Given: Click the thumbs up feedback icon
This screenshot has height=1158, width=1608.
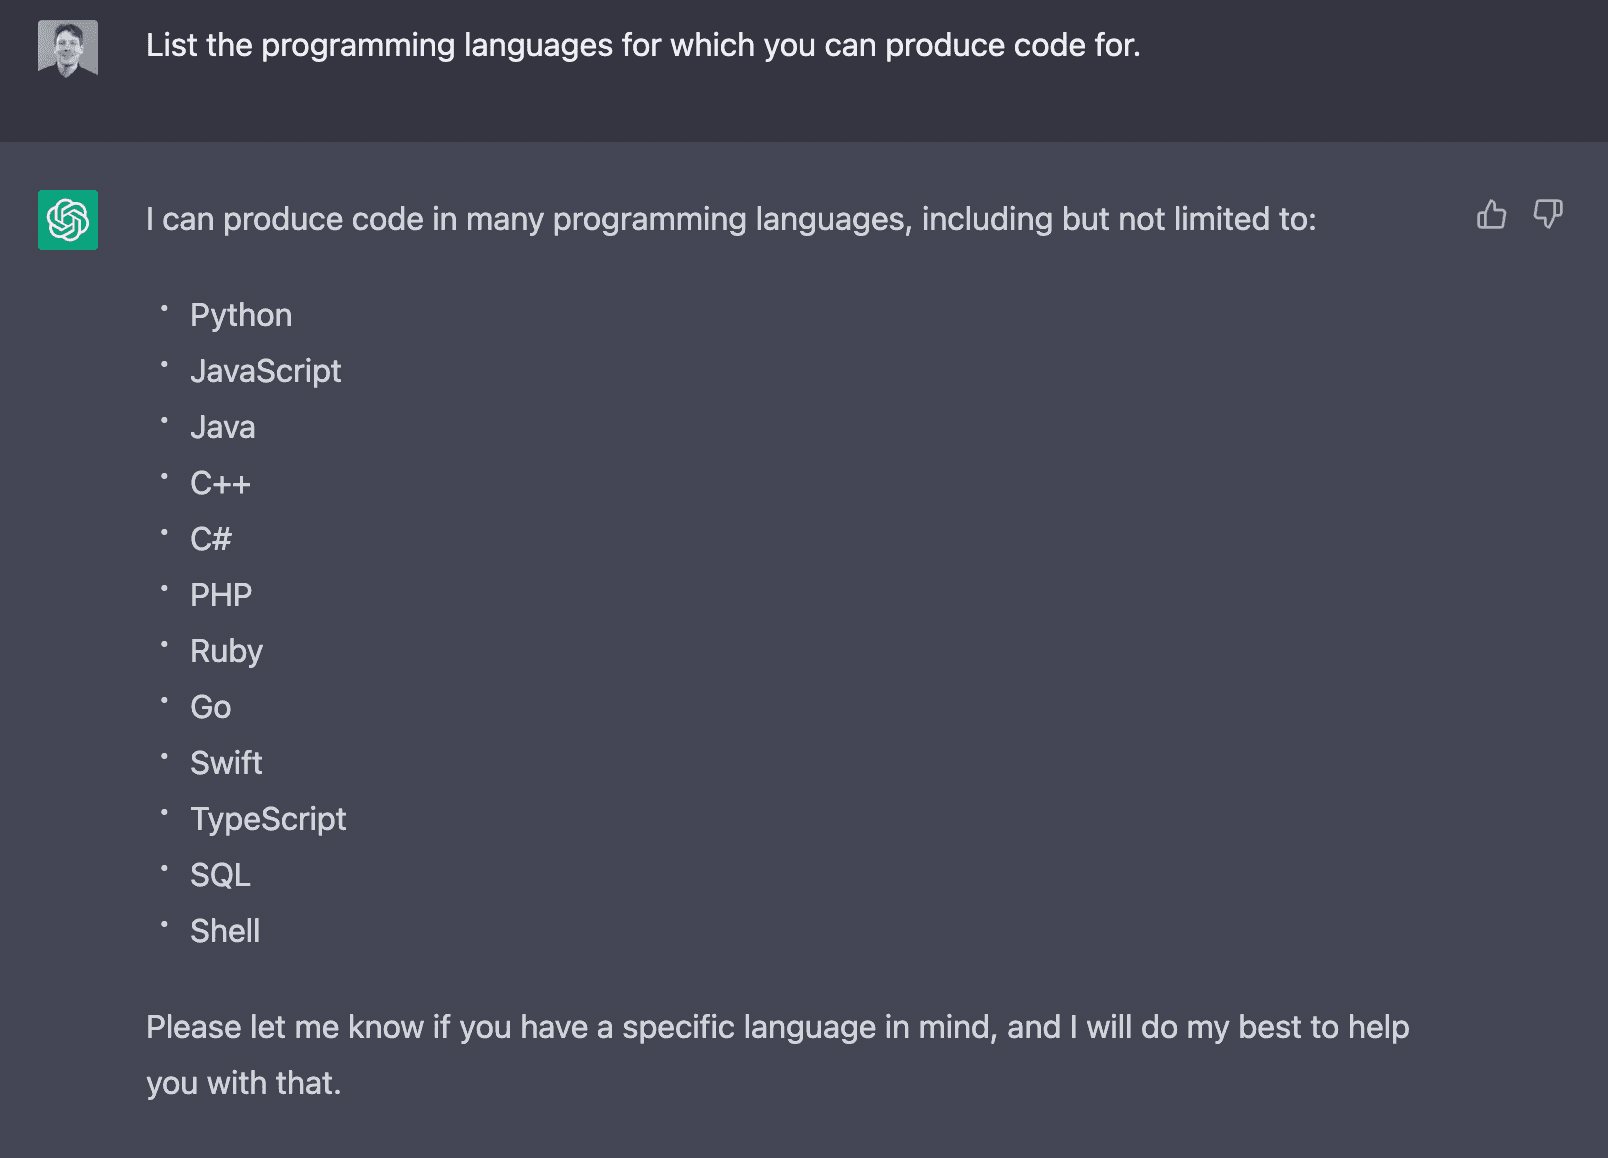Looking at the screenshot, I should 1491,214.
